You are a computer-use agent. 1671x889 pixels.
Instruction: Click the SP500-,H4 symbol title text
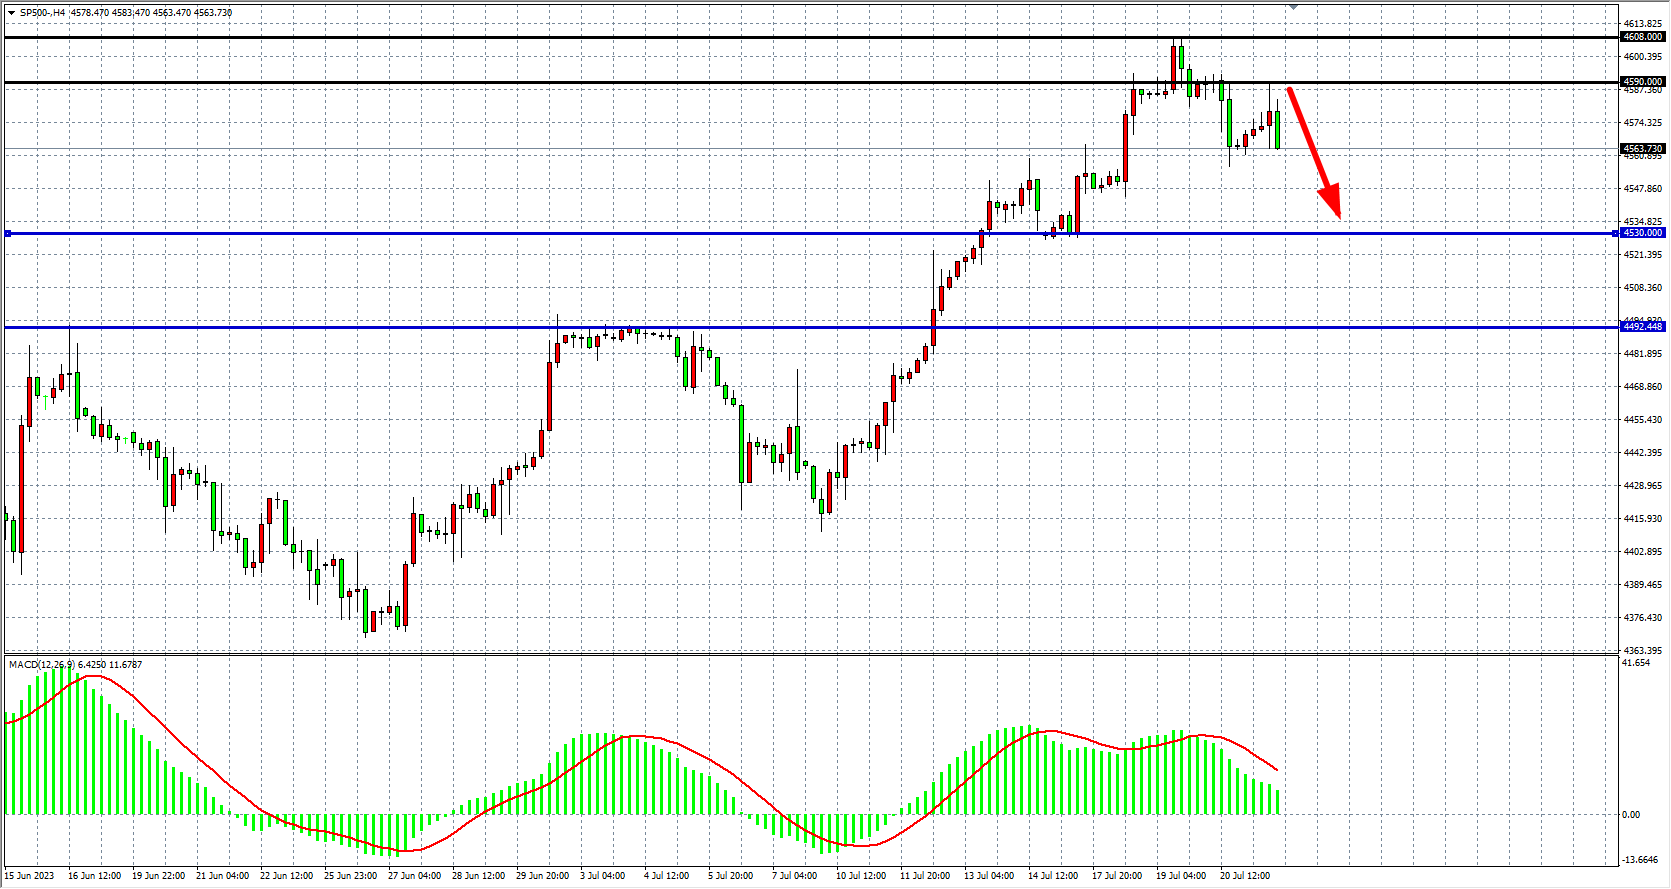pyautogui.click(x=43, y=13)
